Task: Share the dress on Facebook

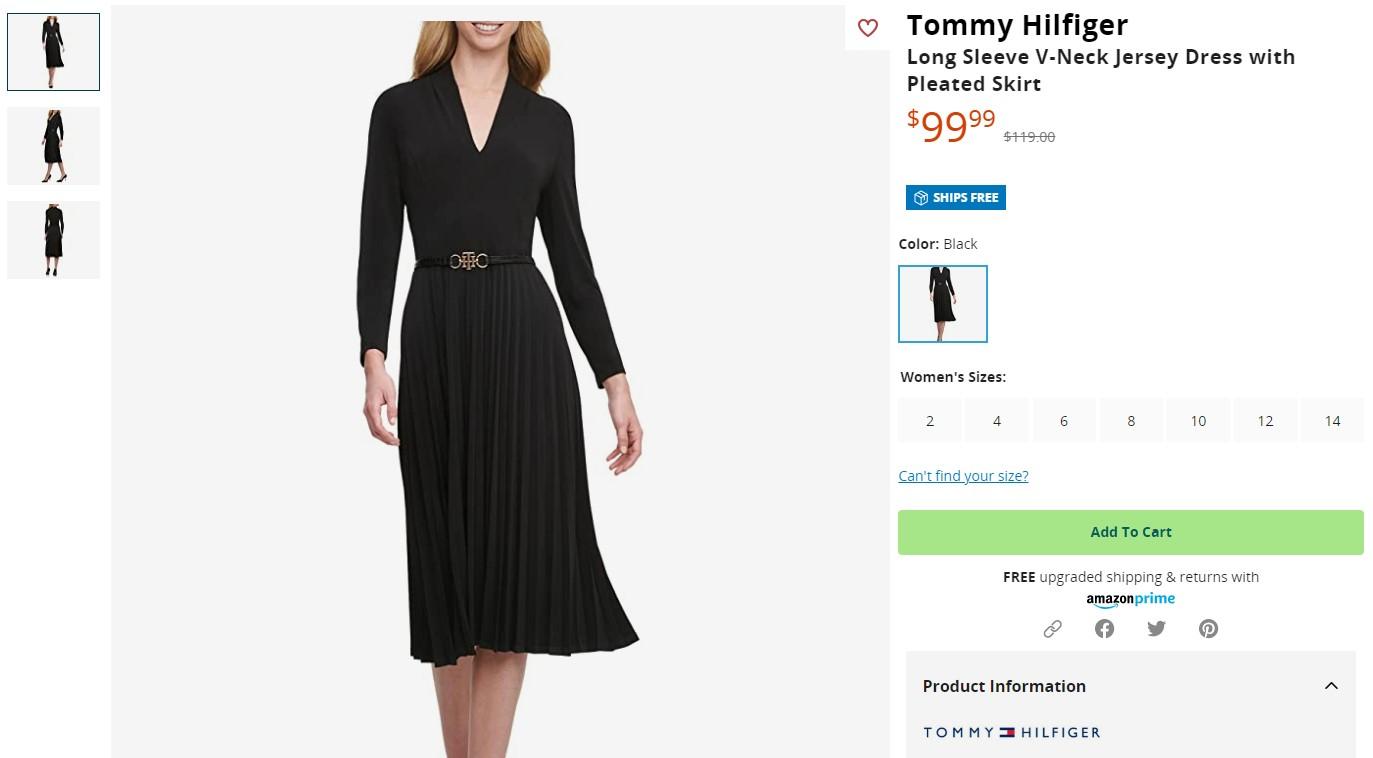Action: (x=1104, y=629)
